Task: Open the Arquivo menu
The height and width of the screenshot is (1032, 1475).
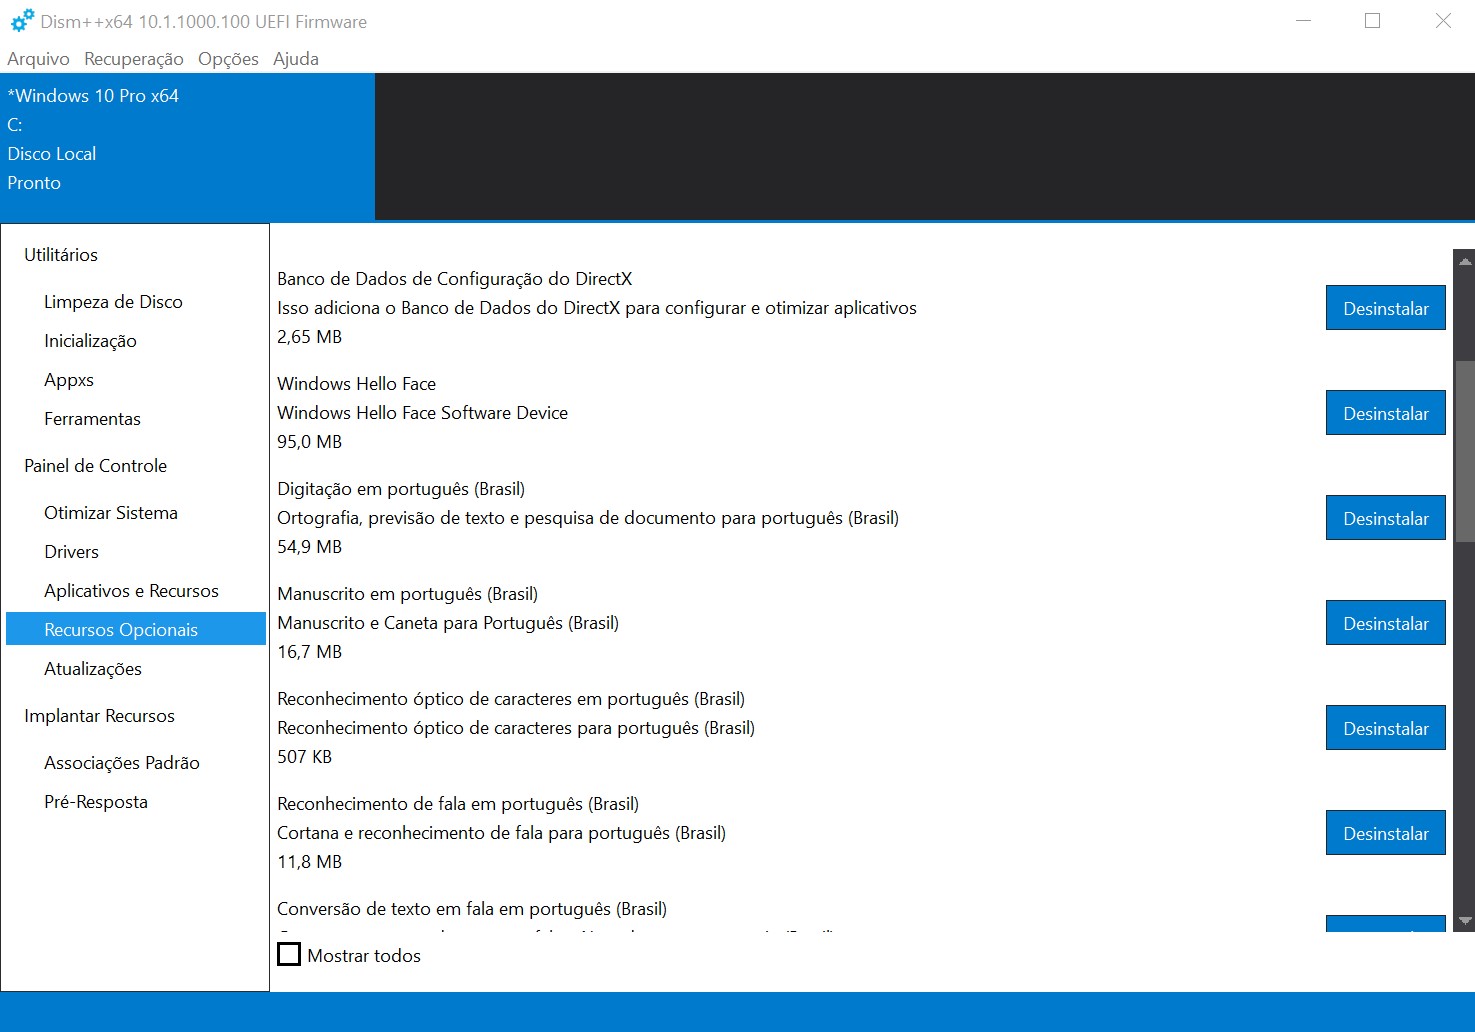Action: point(38,59)
